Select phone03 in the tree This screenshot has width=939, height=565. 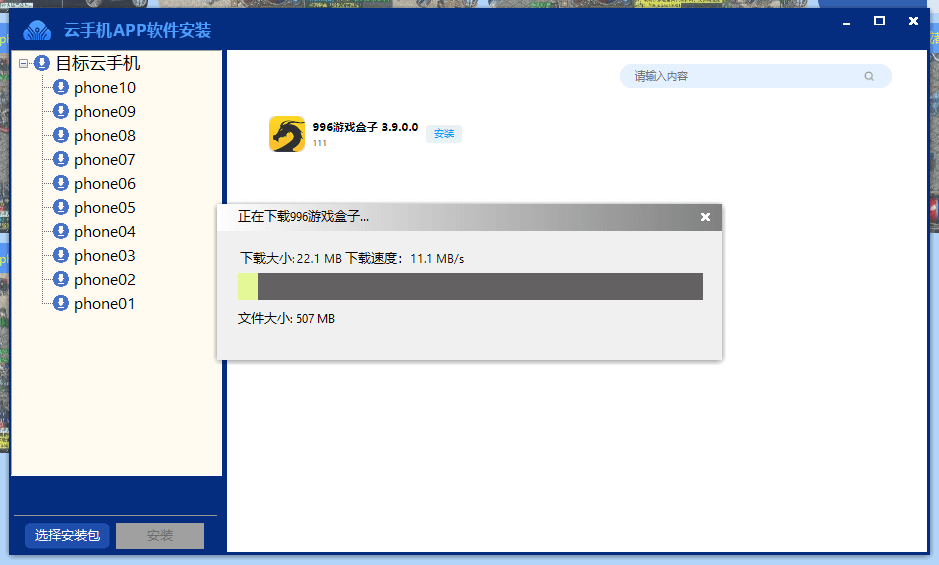coord(105,256)
